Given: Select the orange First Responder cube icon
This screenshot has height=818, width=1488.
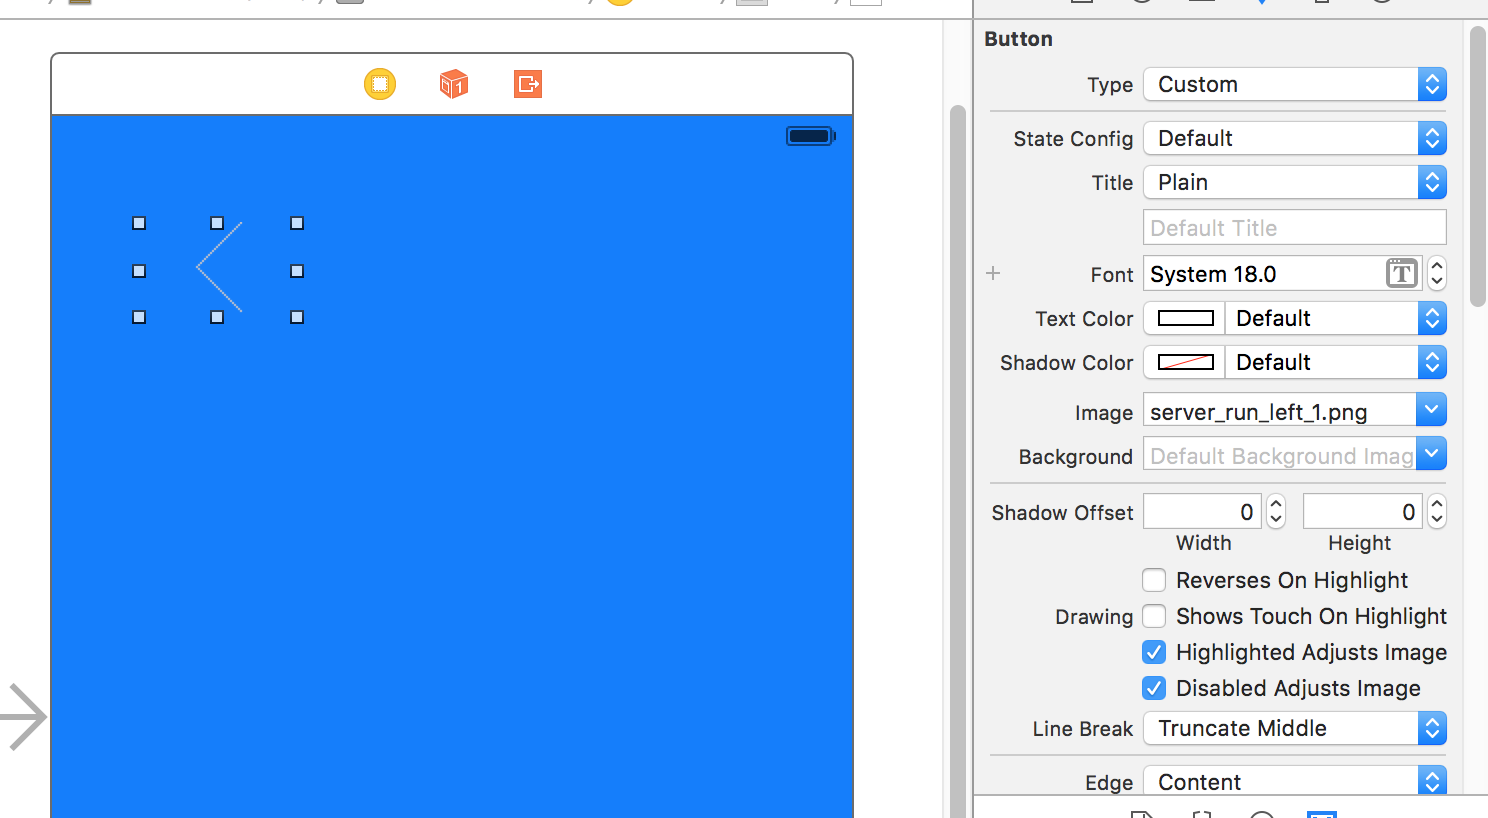Looking at the screenshot, I should (x=454, y=84).
